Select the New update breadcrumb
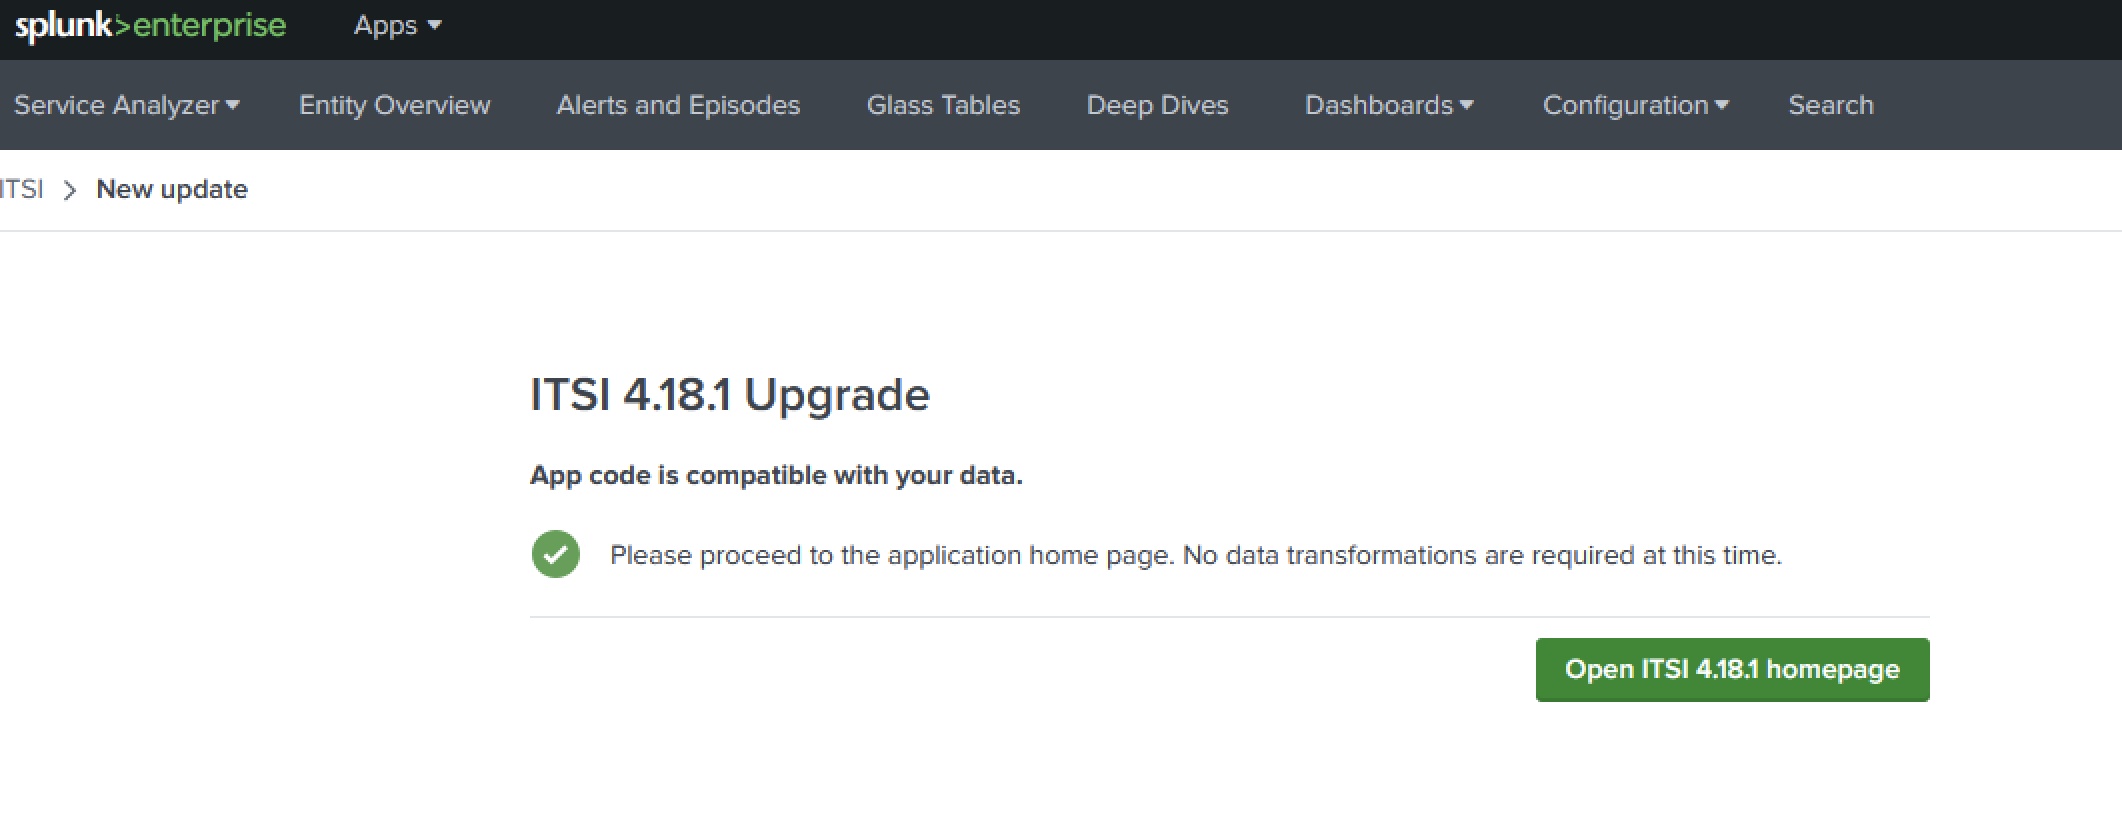 [171, 189]
